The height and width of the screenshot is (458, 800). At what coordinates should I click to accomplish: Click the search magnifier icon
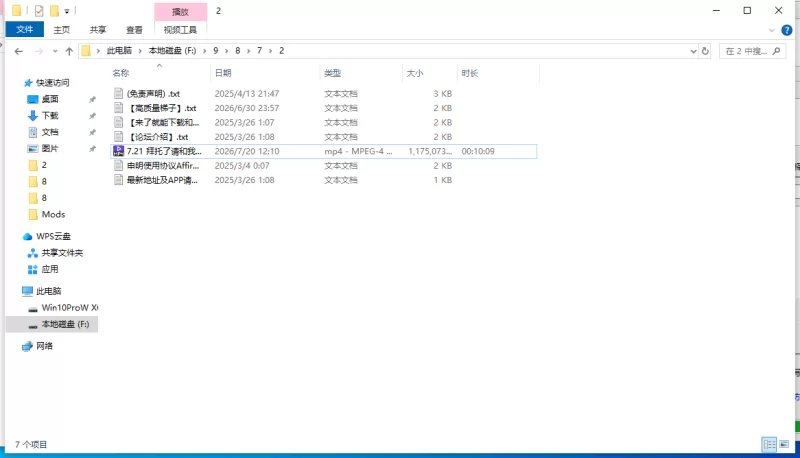click(x=777, y=51)
